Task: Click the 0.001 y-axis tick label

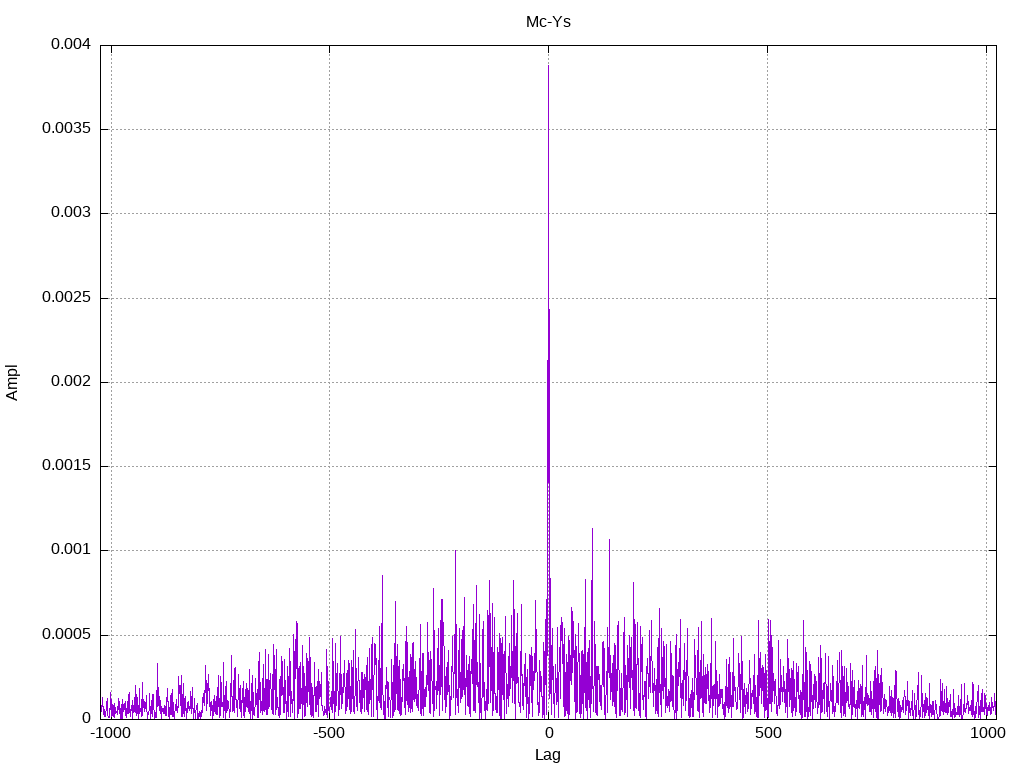Action: [x=71, y=550]
